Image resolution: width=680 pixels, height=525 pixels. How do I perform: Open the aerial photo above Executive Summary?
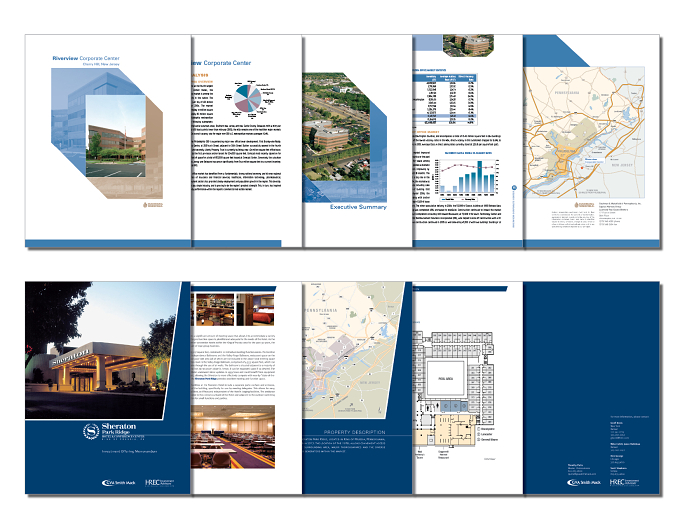tap(336, 127)
